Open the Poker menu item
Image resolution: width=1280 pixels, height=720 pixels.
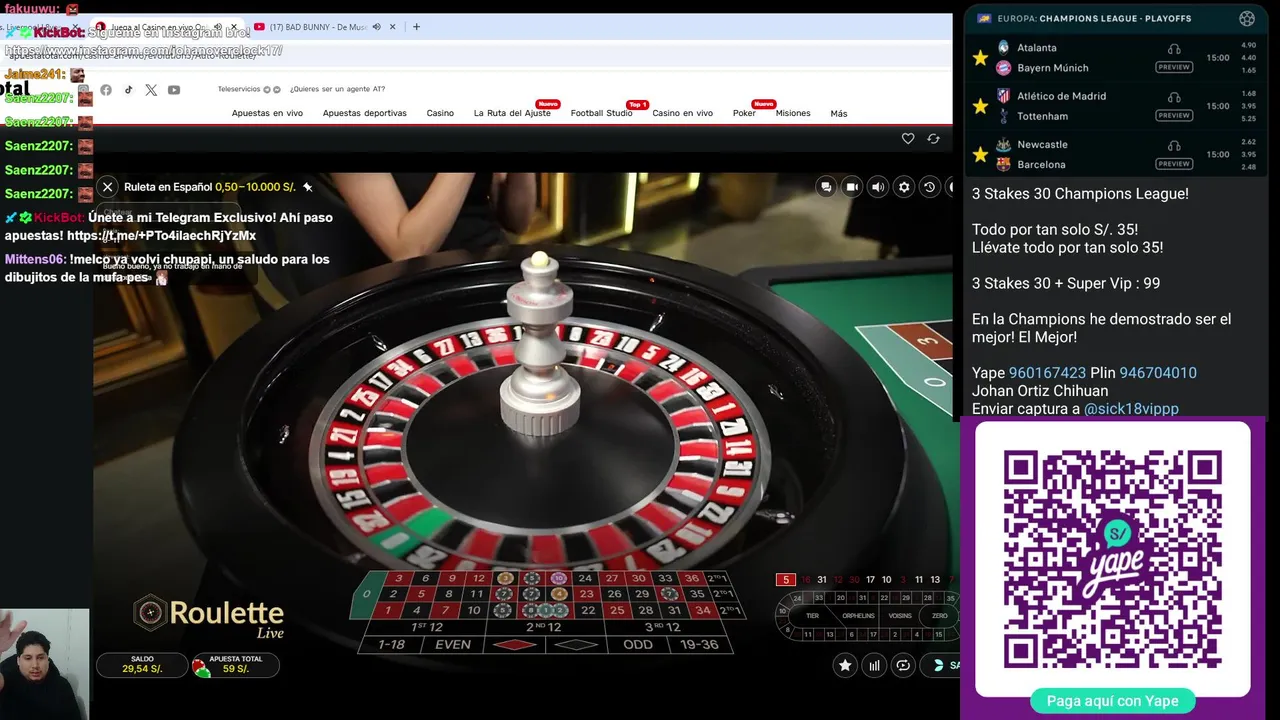[x=744, y=113]
